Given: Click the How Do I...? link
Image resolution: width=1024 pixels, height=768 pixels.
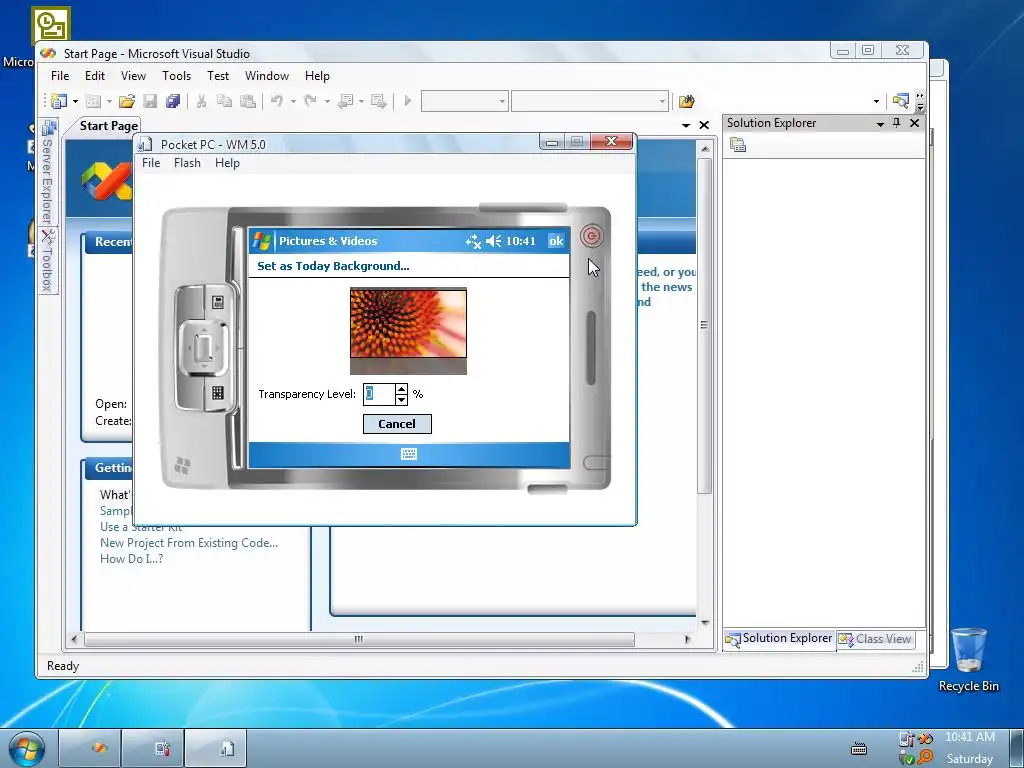Looking at the screenshot, I should 131,559.
